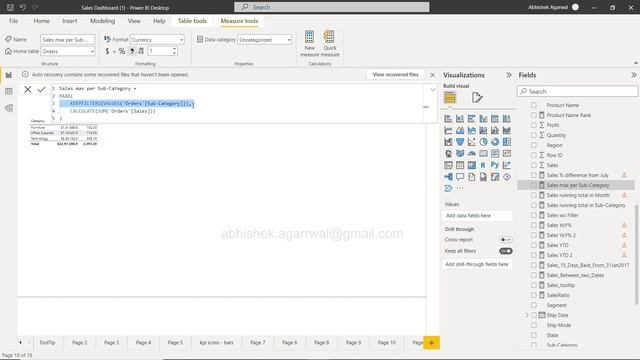
Task: Choose pie chart visual
Action: (x=483, y=142)
